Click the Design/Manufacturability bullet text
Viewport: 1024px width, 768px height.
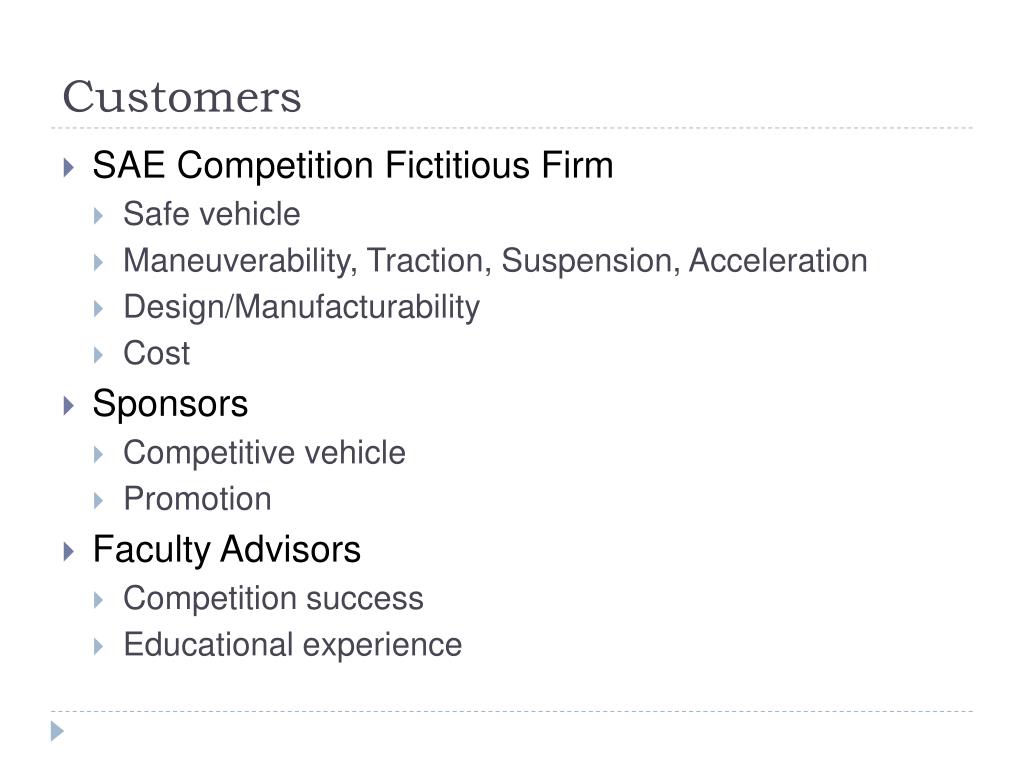coord(302,308)
